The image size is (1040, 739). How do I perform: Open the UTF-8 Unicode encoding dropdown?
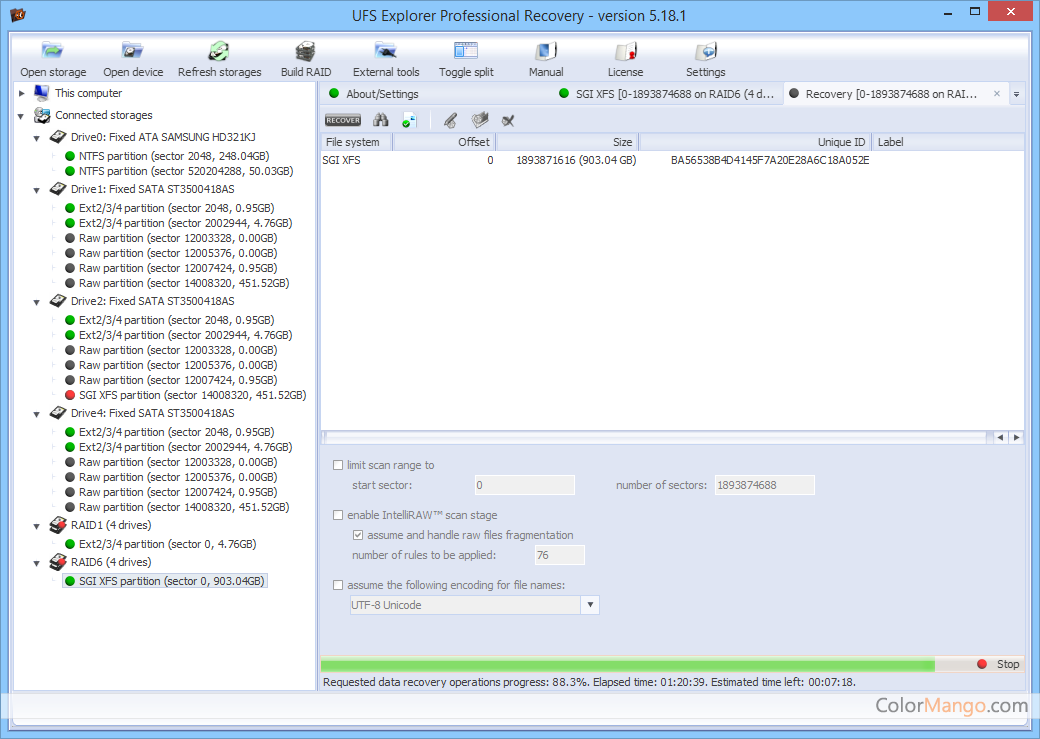(x=590, y=605)
